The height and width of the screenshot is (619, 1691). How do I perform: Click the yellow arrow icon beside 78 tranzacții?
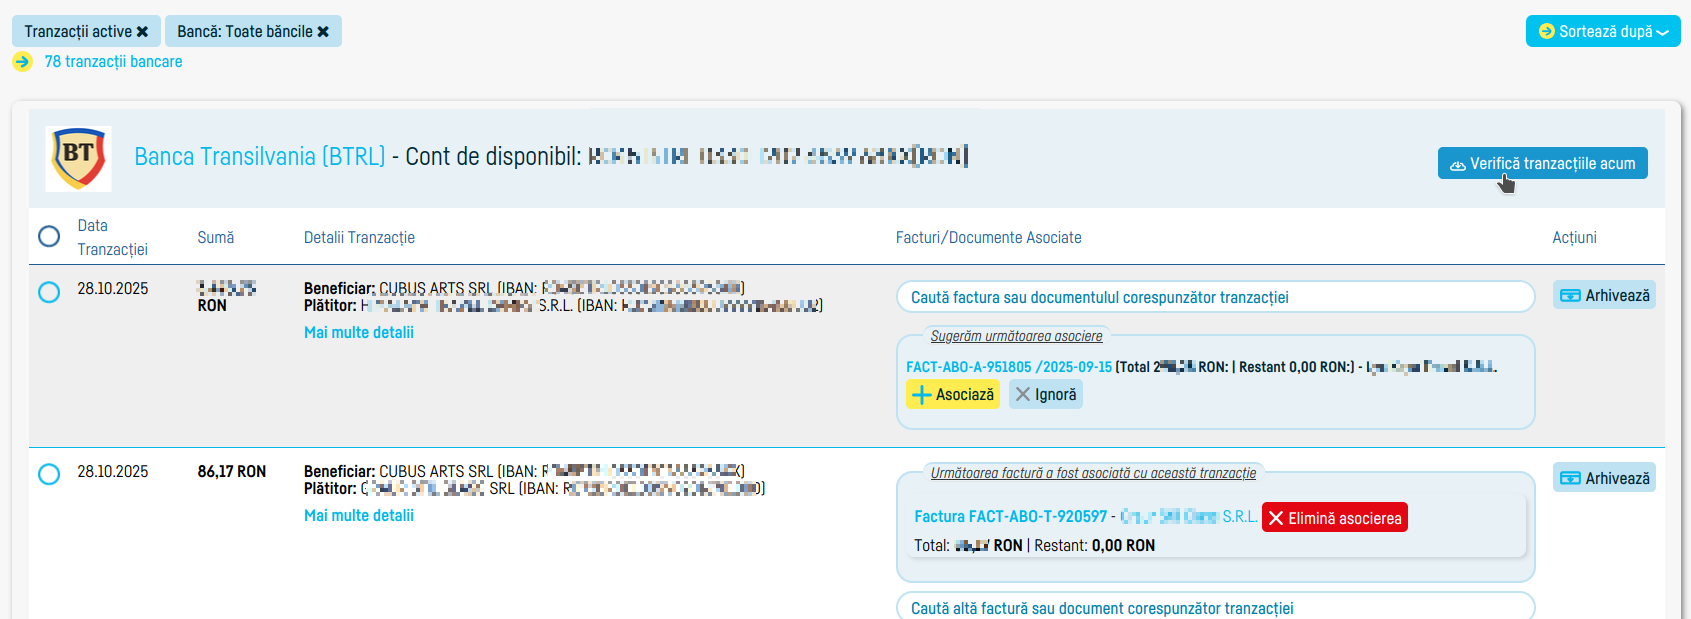pyautogui.click(x=22, y=62)
